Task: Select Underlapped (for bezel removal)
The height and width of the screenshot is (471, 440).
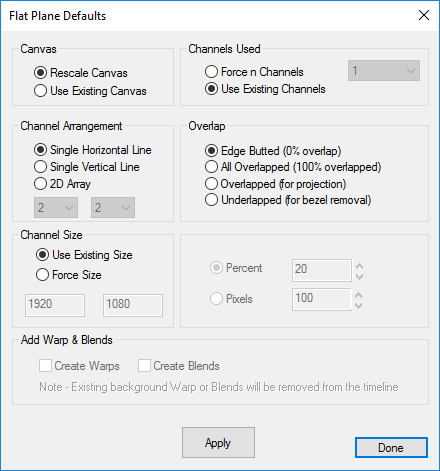Action: tap(288, 200)
